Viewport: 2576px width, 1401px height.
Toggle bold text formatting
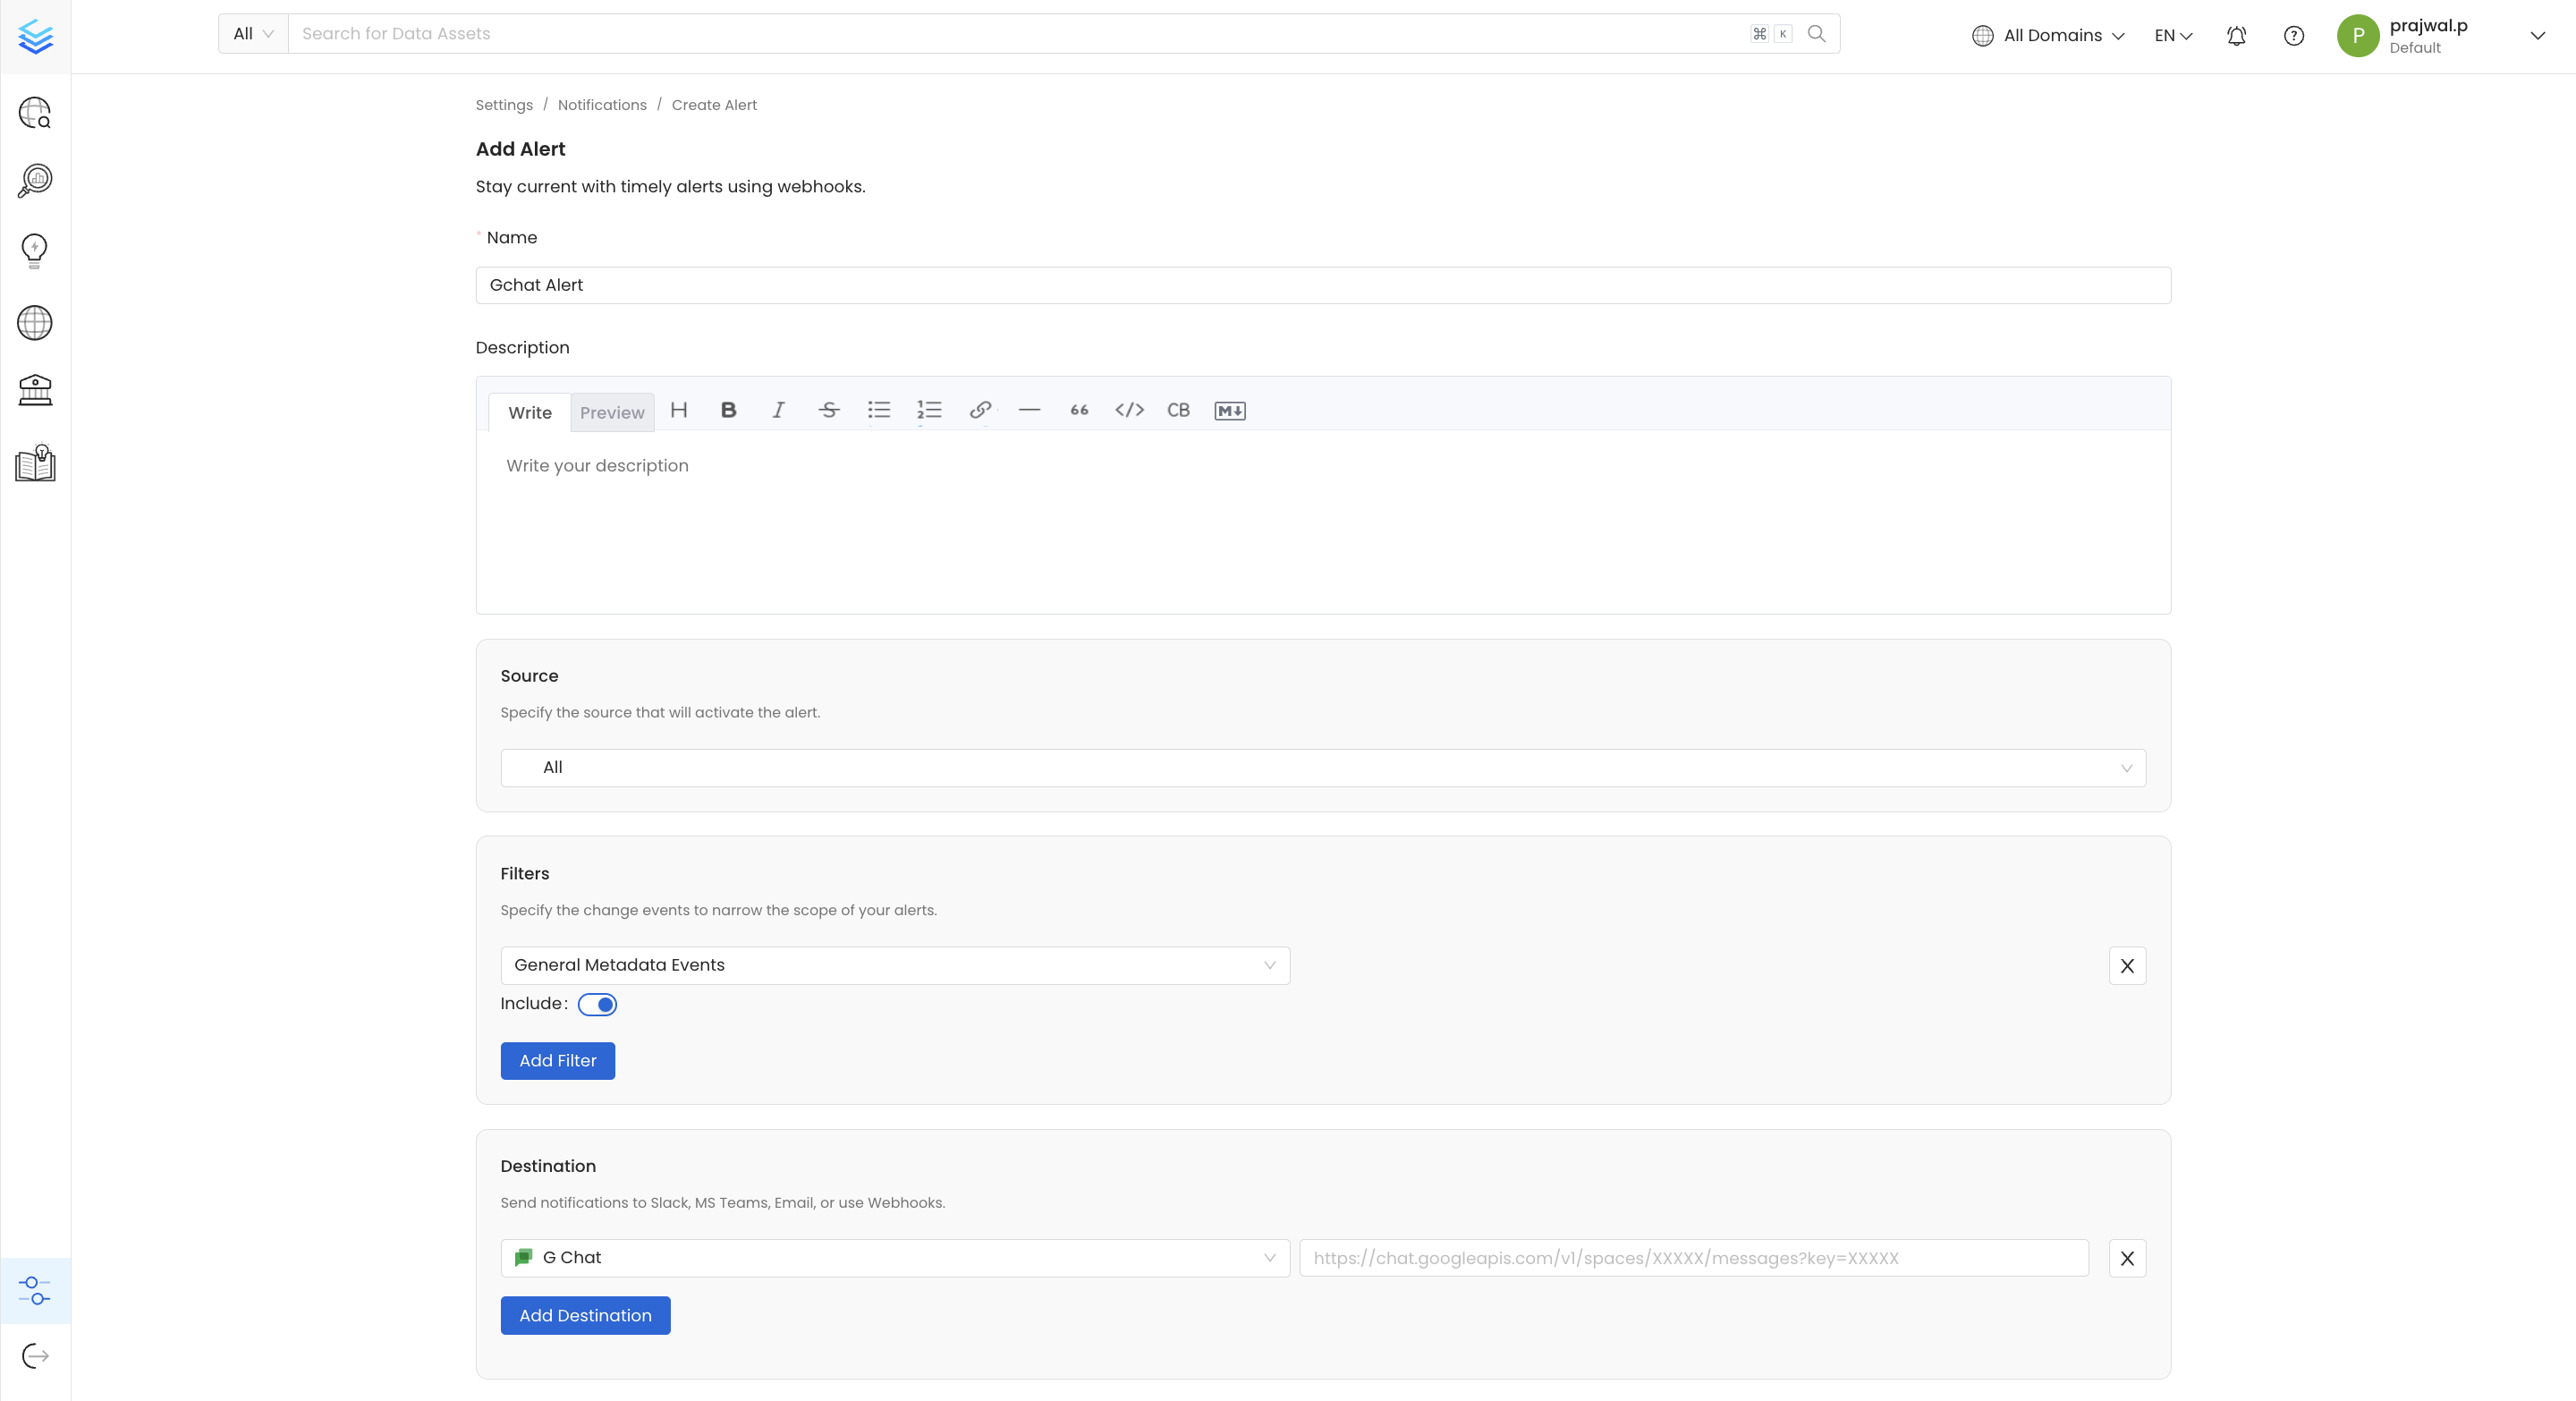(727, 409)
